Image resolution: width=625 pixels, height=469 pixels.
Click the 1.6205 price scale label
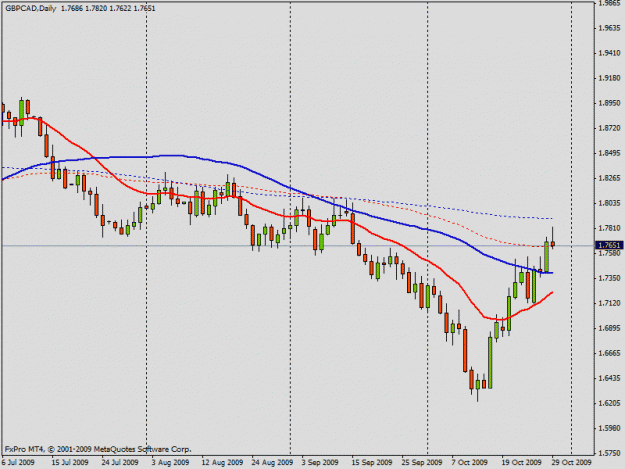[x=609, y=403]
